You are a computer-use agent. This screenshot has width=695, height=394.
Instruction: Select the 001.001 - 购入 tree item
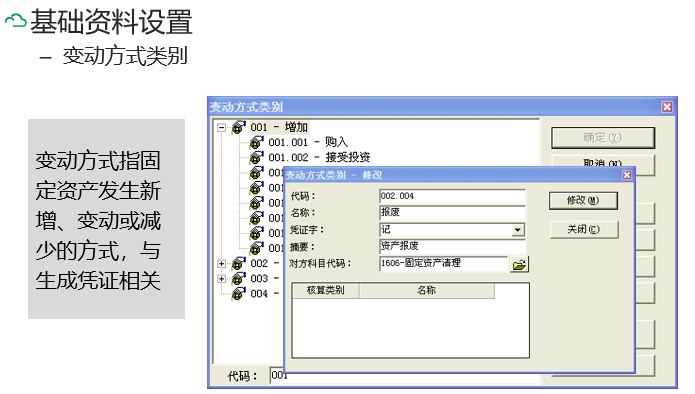point(308,143)
